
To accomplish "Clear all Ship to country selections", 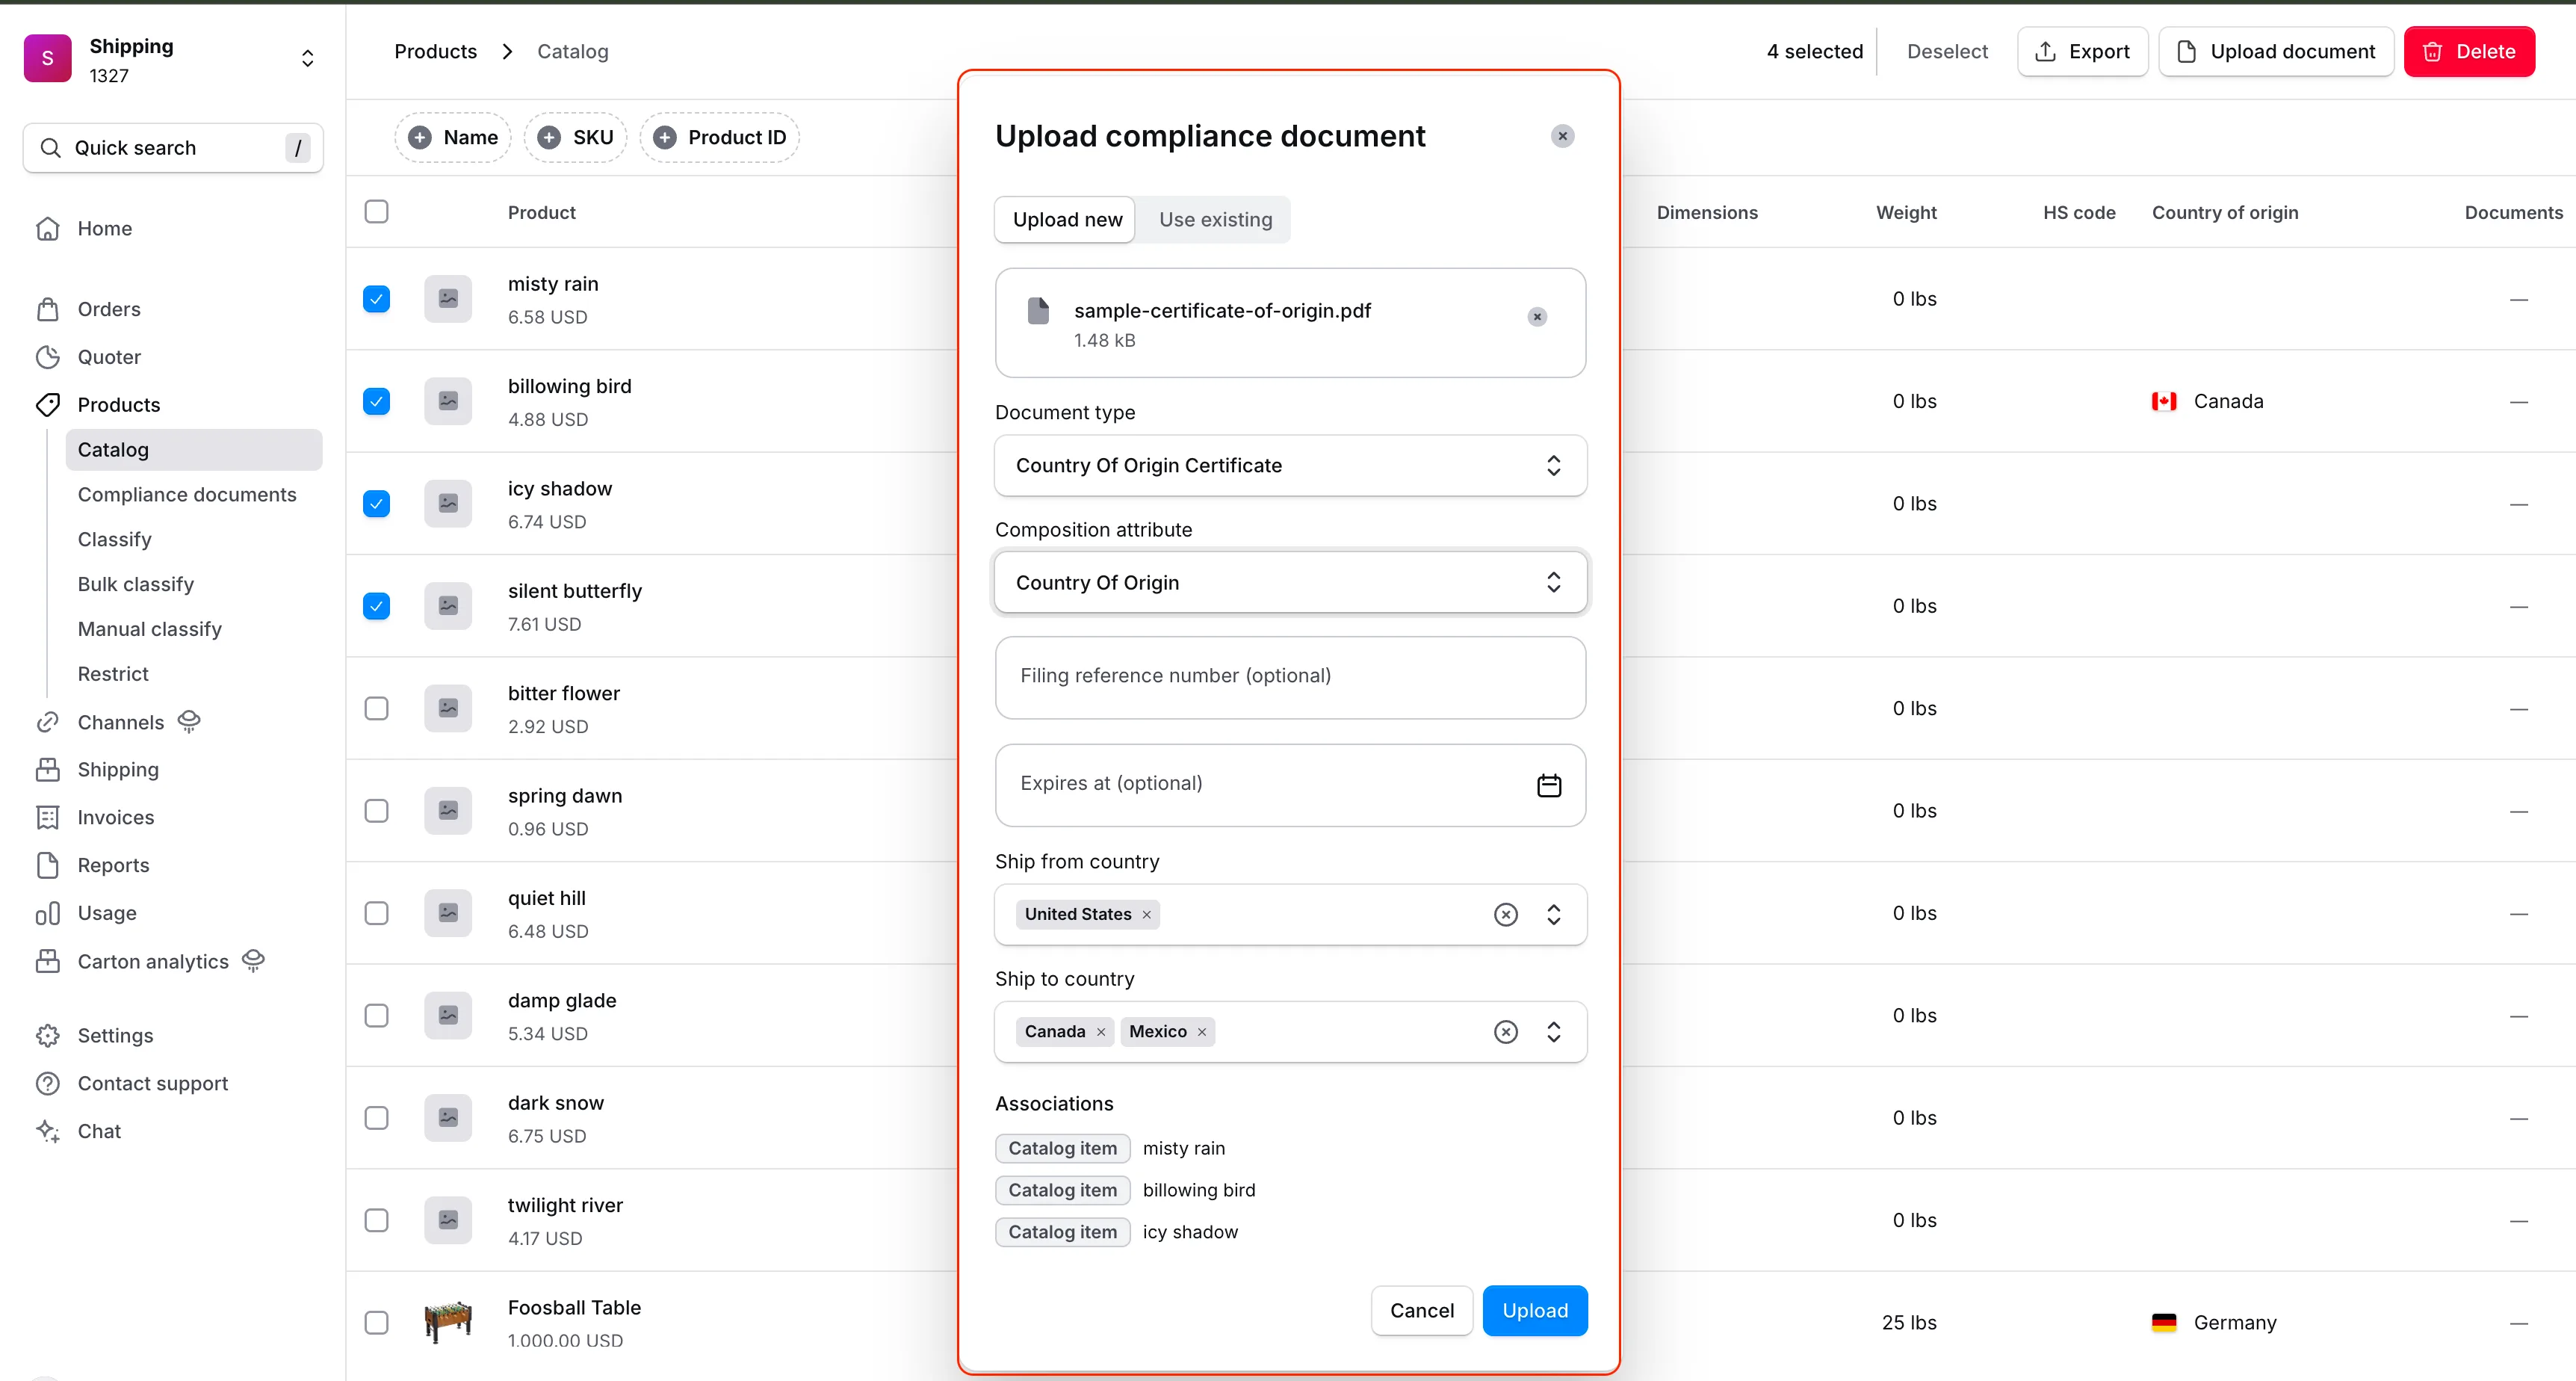I will (x=1506, y=1031).
